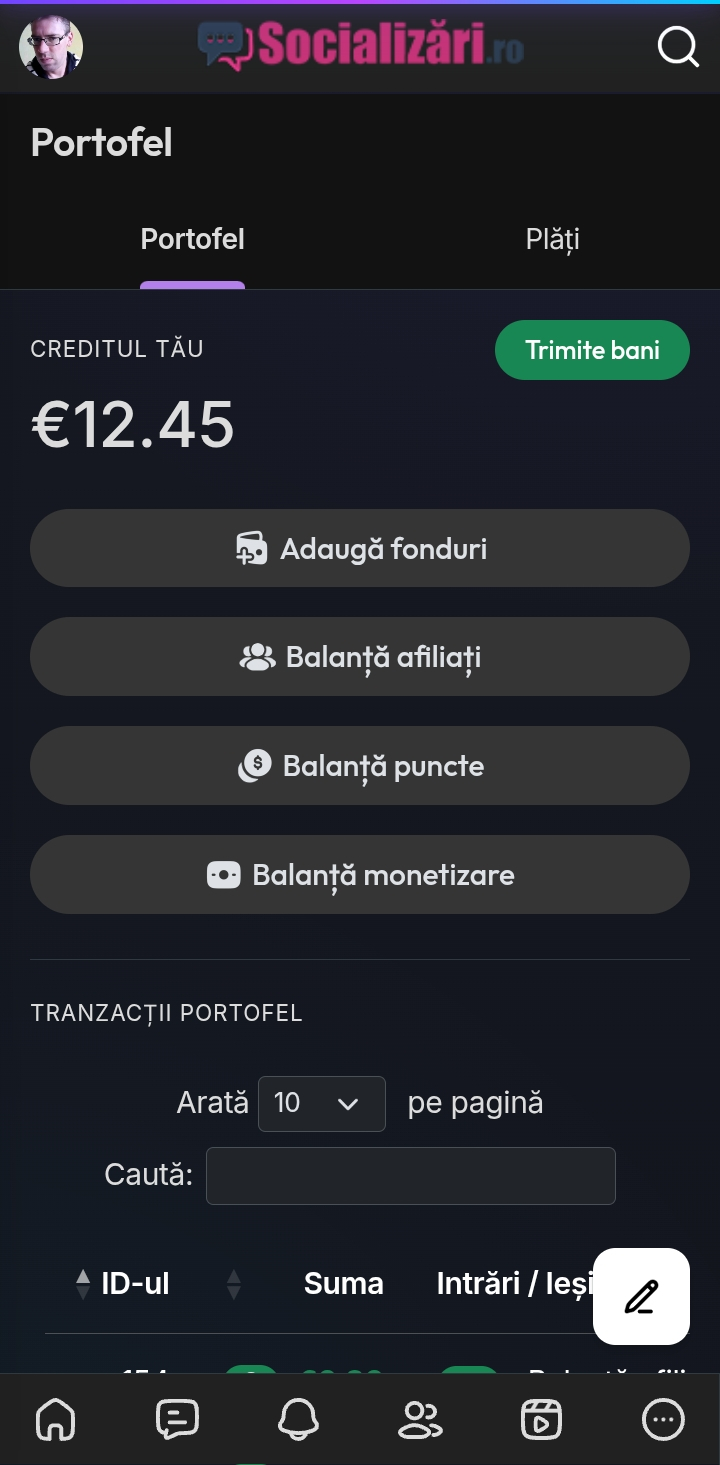Open the Socializări.ro logo link

(361, 45)
